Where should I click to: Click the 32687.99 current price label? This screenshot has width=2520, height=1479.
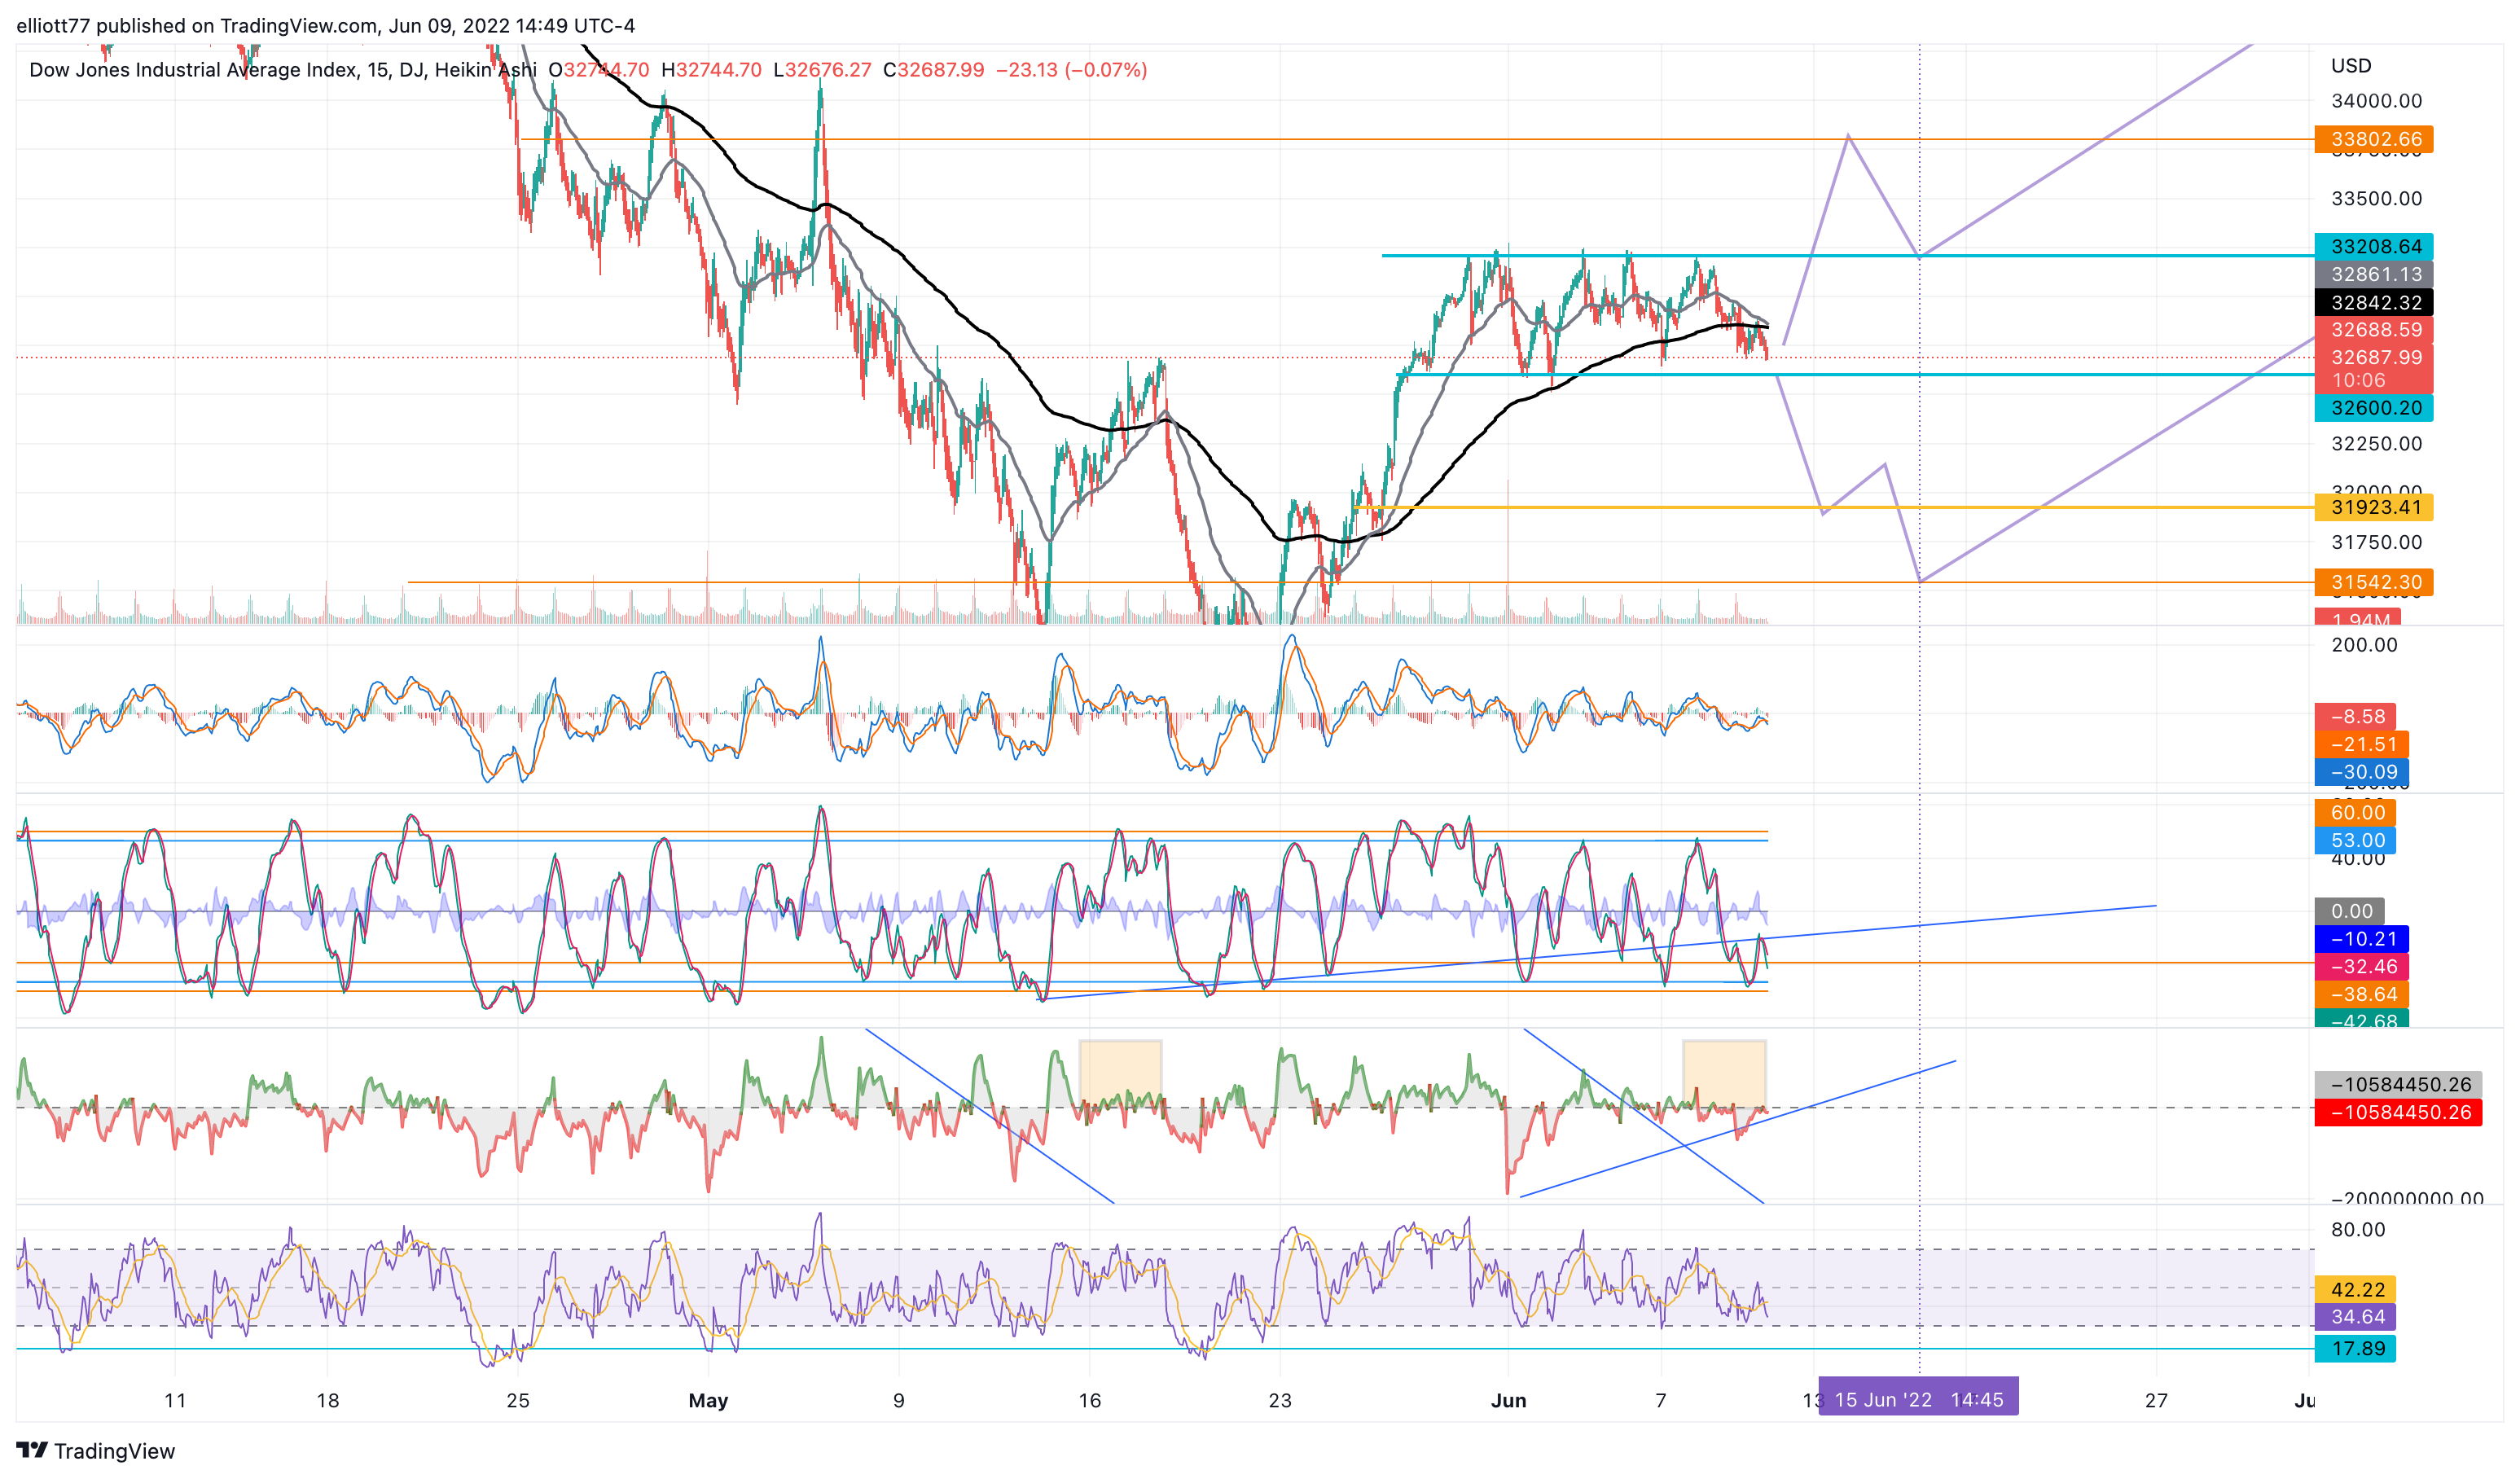coord(2375,357)
